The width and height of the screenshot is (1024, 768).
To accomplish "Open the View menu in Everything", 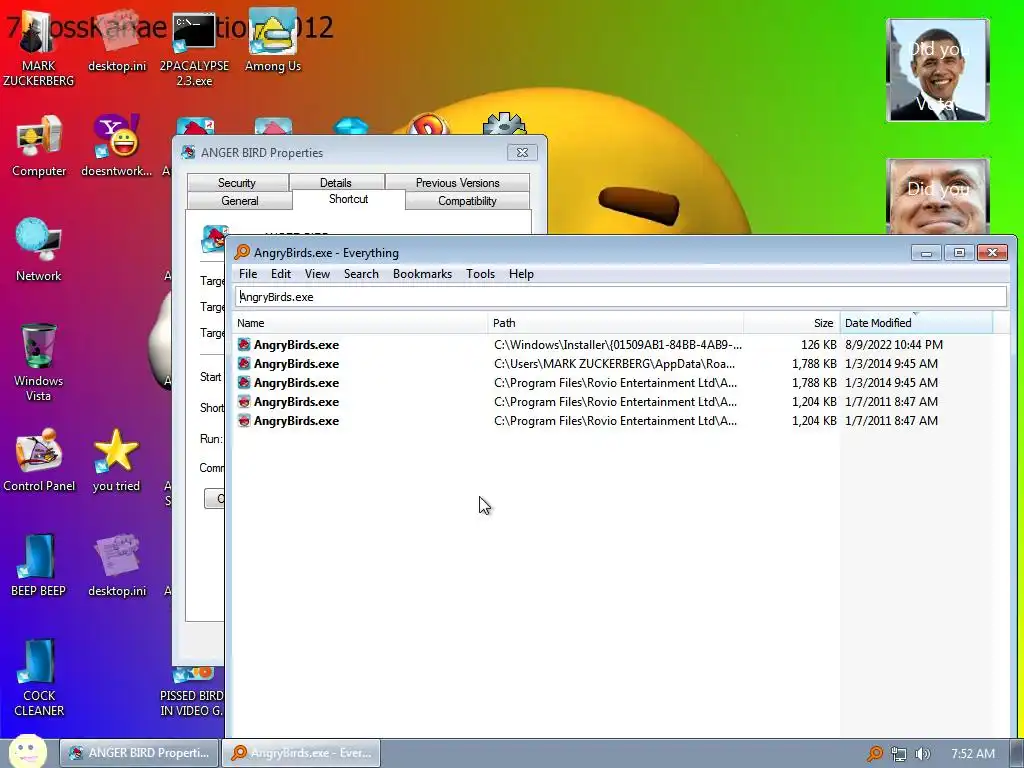I will (x=317, y=274).
